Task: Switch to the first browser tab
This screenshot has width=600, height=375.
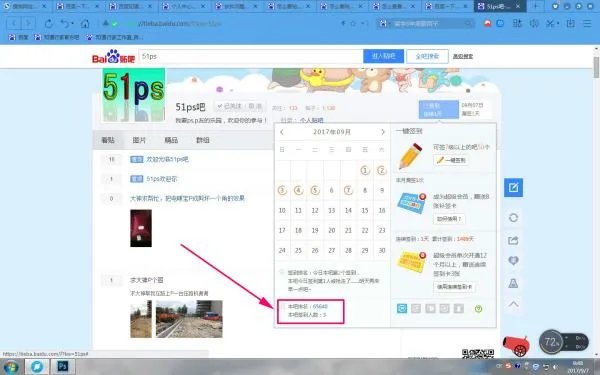Action: click(24, 7)
